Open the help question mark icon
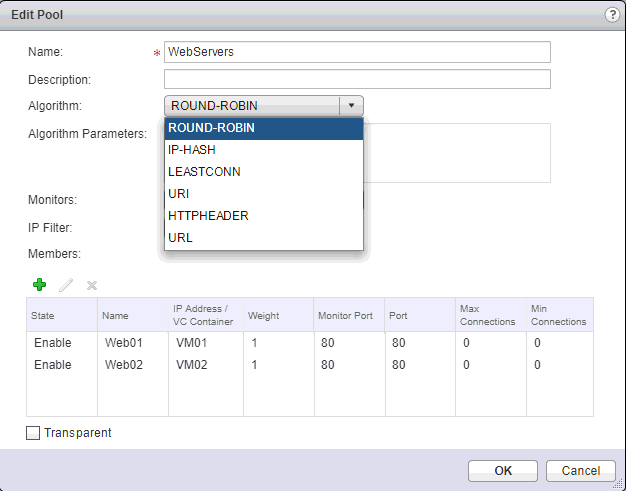Screen dimensions: 626x491 [611, 15]
